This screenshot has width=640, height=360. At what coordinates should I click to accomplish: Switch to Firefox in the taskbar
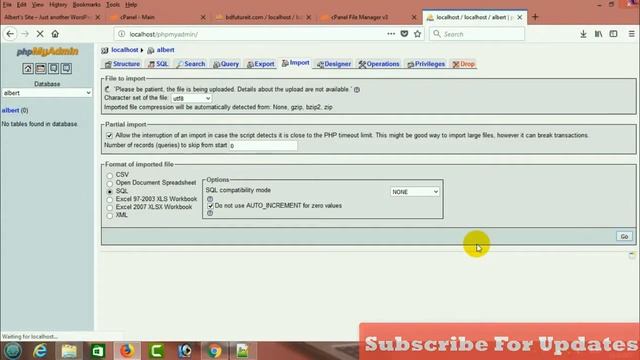127,351
